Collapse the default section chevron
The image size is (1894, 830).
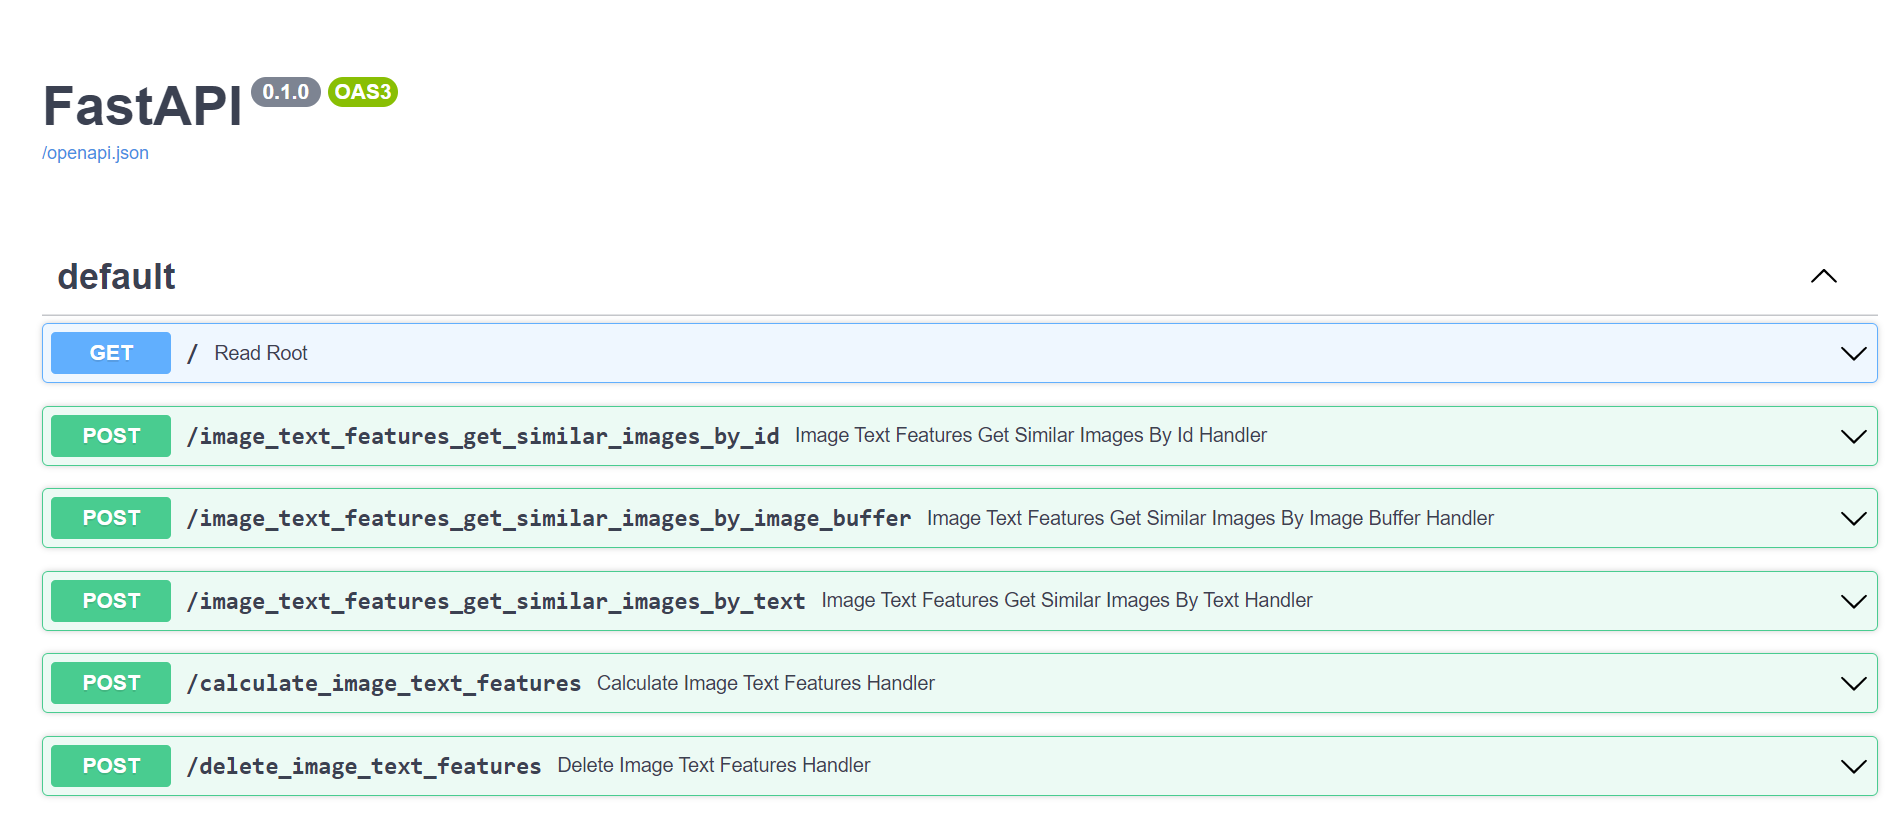click(x=1823, y=276)
